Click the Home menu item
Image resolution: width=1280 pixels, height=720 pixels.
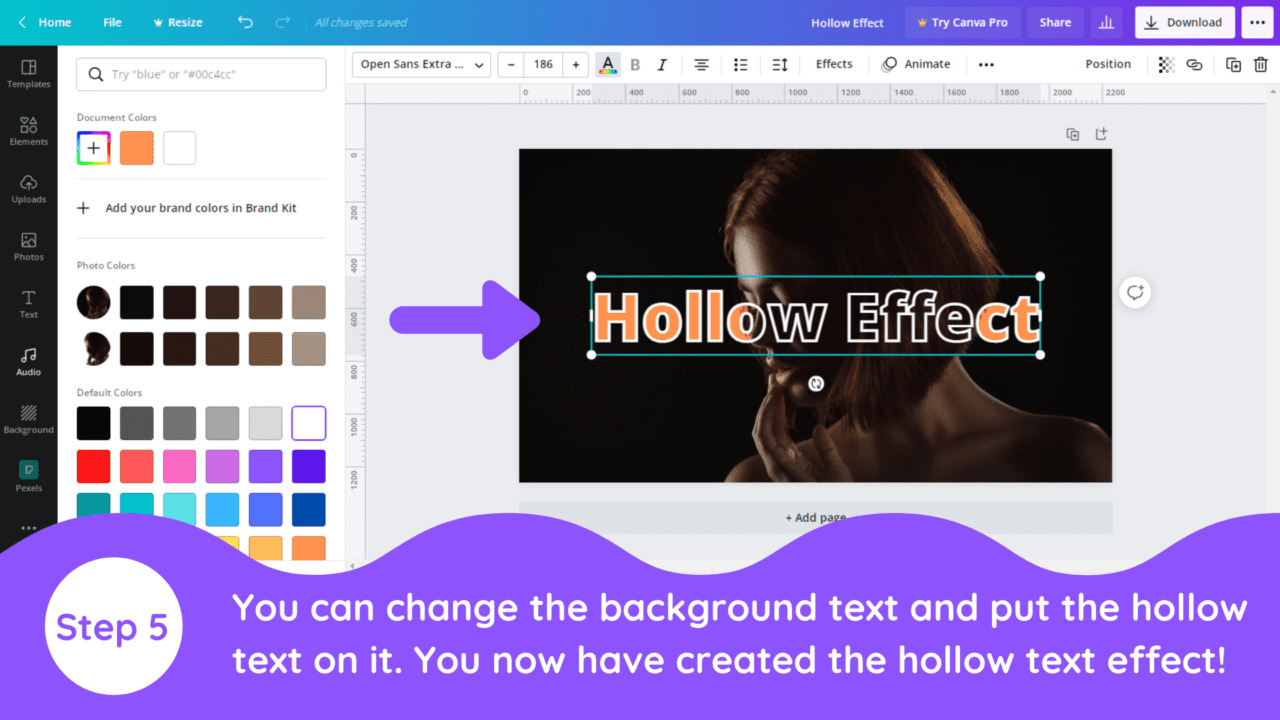point(47,22)
